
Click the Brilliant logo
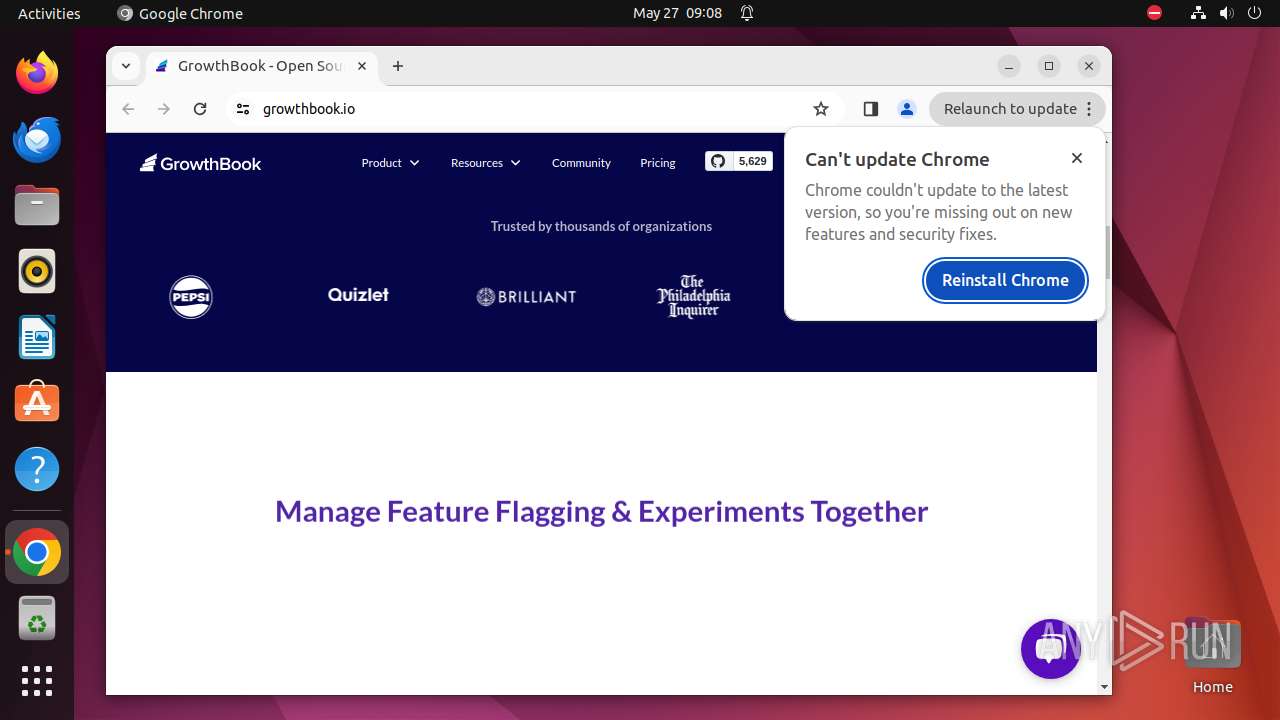[526, 297]
